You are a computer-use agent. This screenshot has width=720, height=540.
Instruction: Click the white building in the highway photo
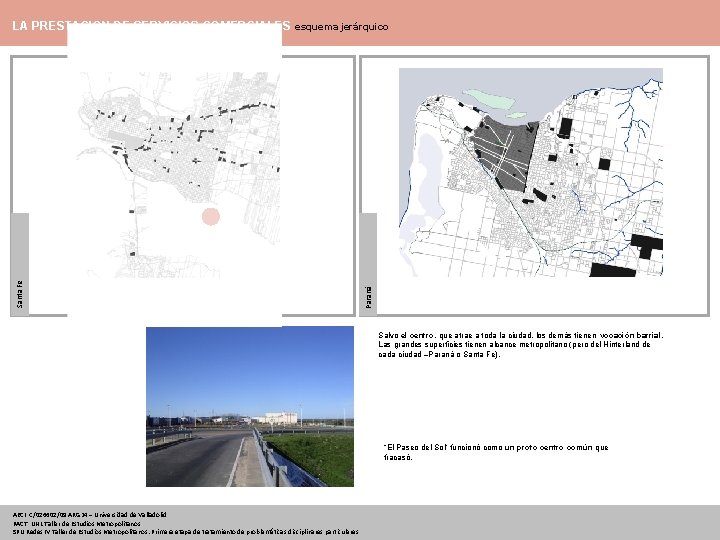pyautogui.click(x=281, y=418)
